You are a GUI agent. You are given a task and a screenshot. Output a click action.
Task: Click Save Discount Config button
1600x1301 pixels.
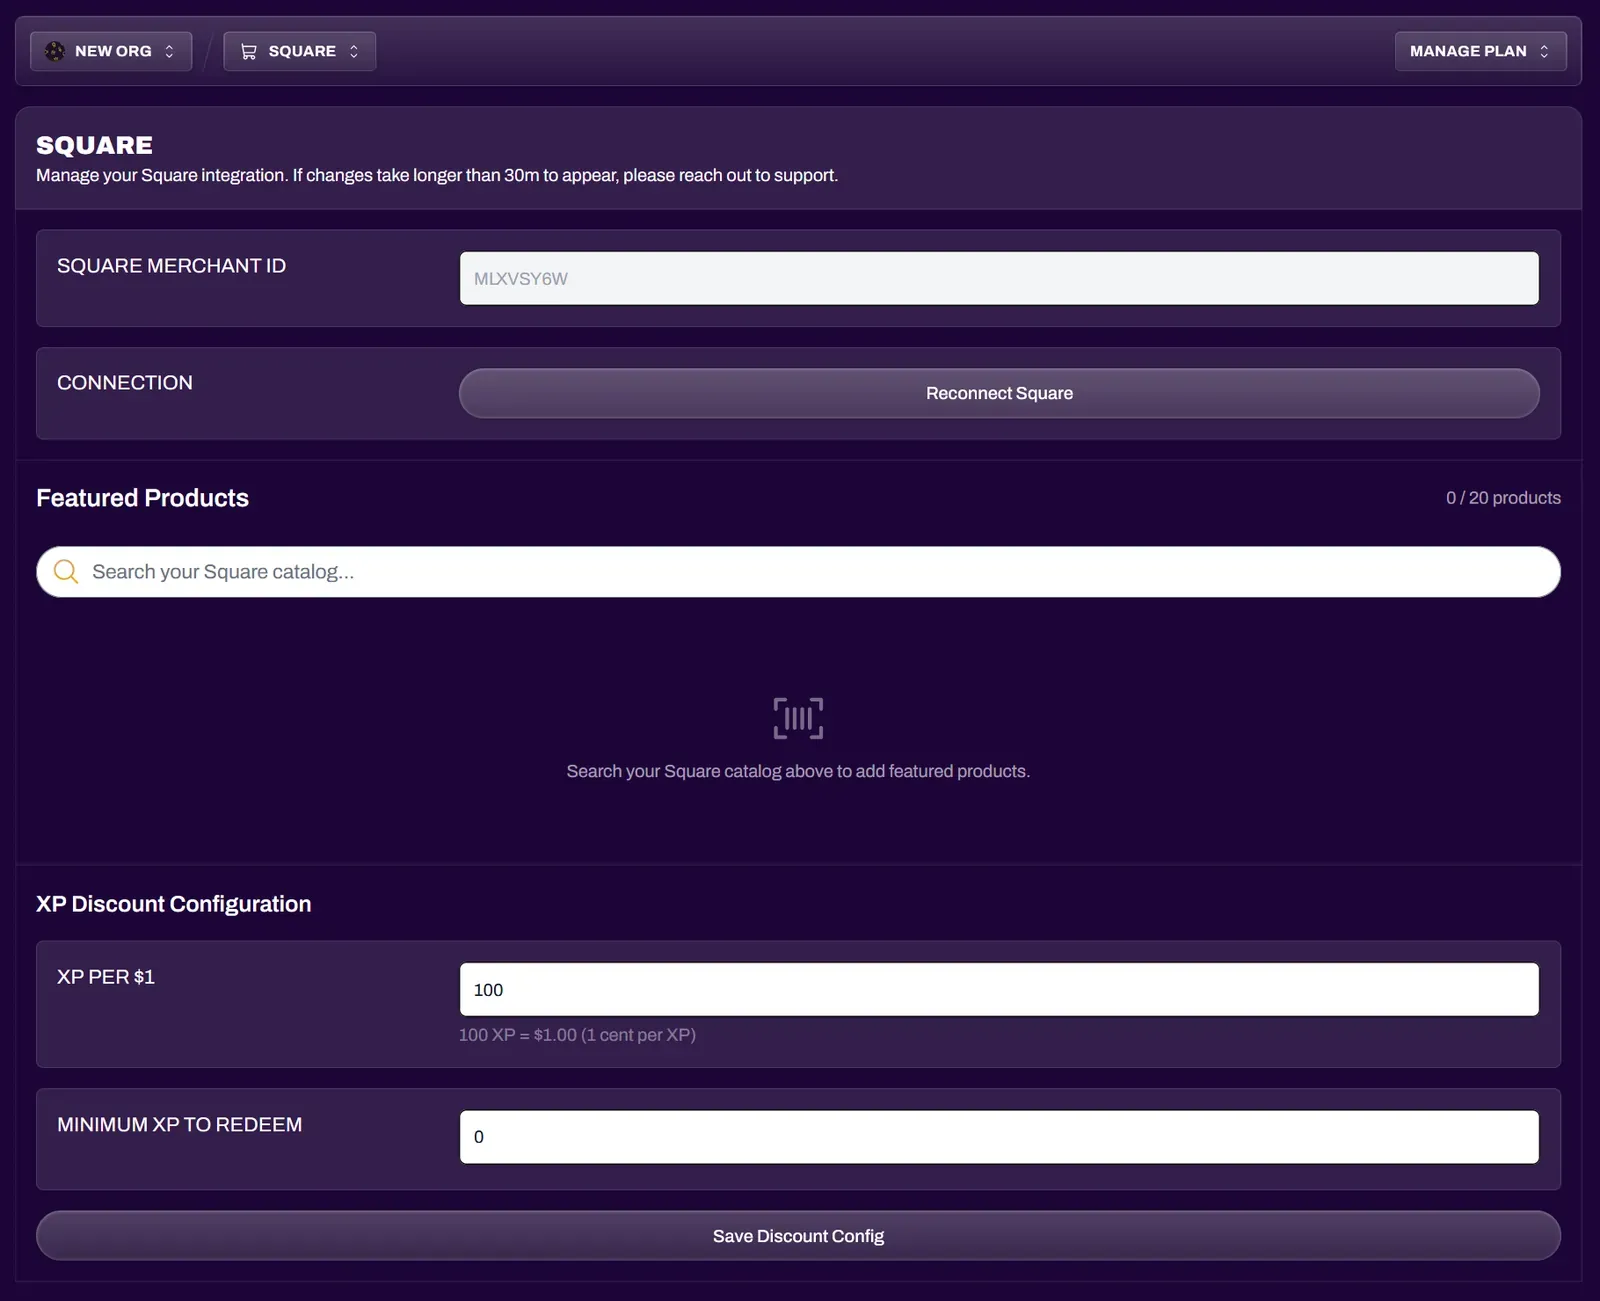click(x=798, y=1236)
